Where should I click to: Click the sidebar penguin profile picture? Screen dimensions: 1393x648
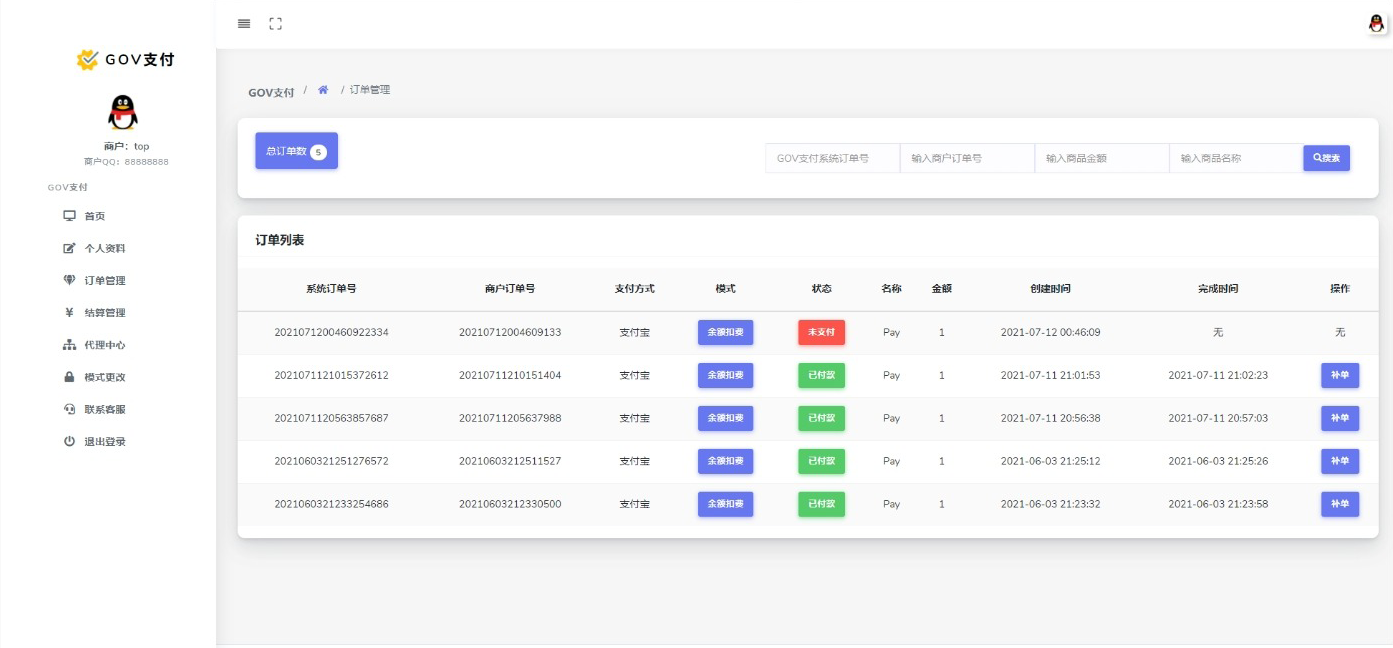tap(122, 113)
